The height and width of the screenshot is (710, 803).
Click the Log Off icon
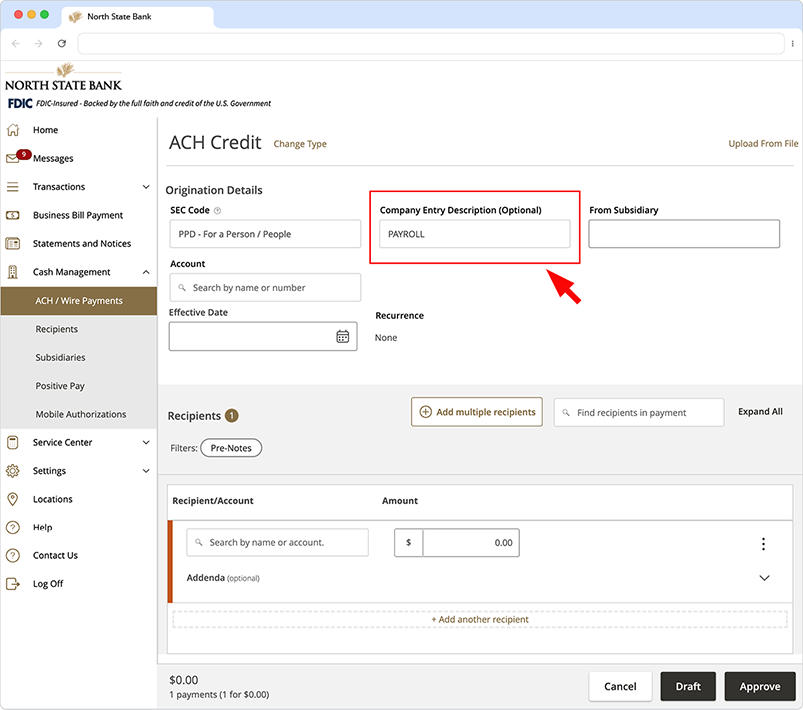click(x=14, y=583)
